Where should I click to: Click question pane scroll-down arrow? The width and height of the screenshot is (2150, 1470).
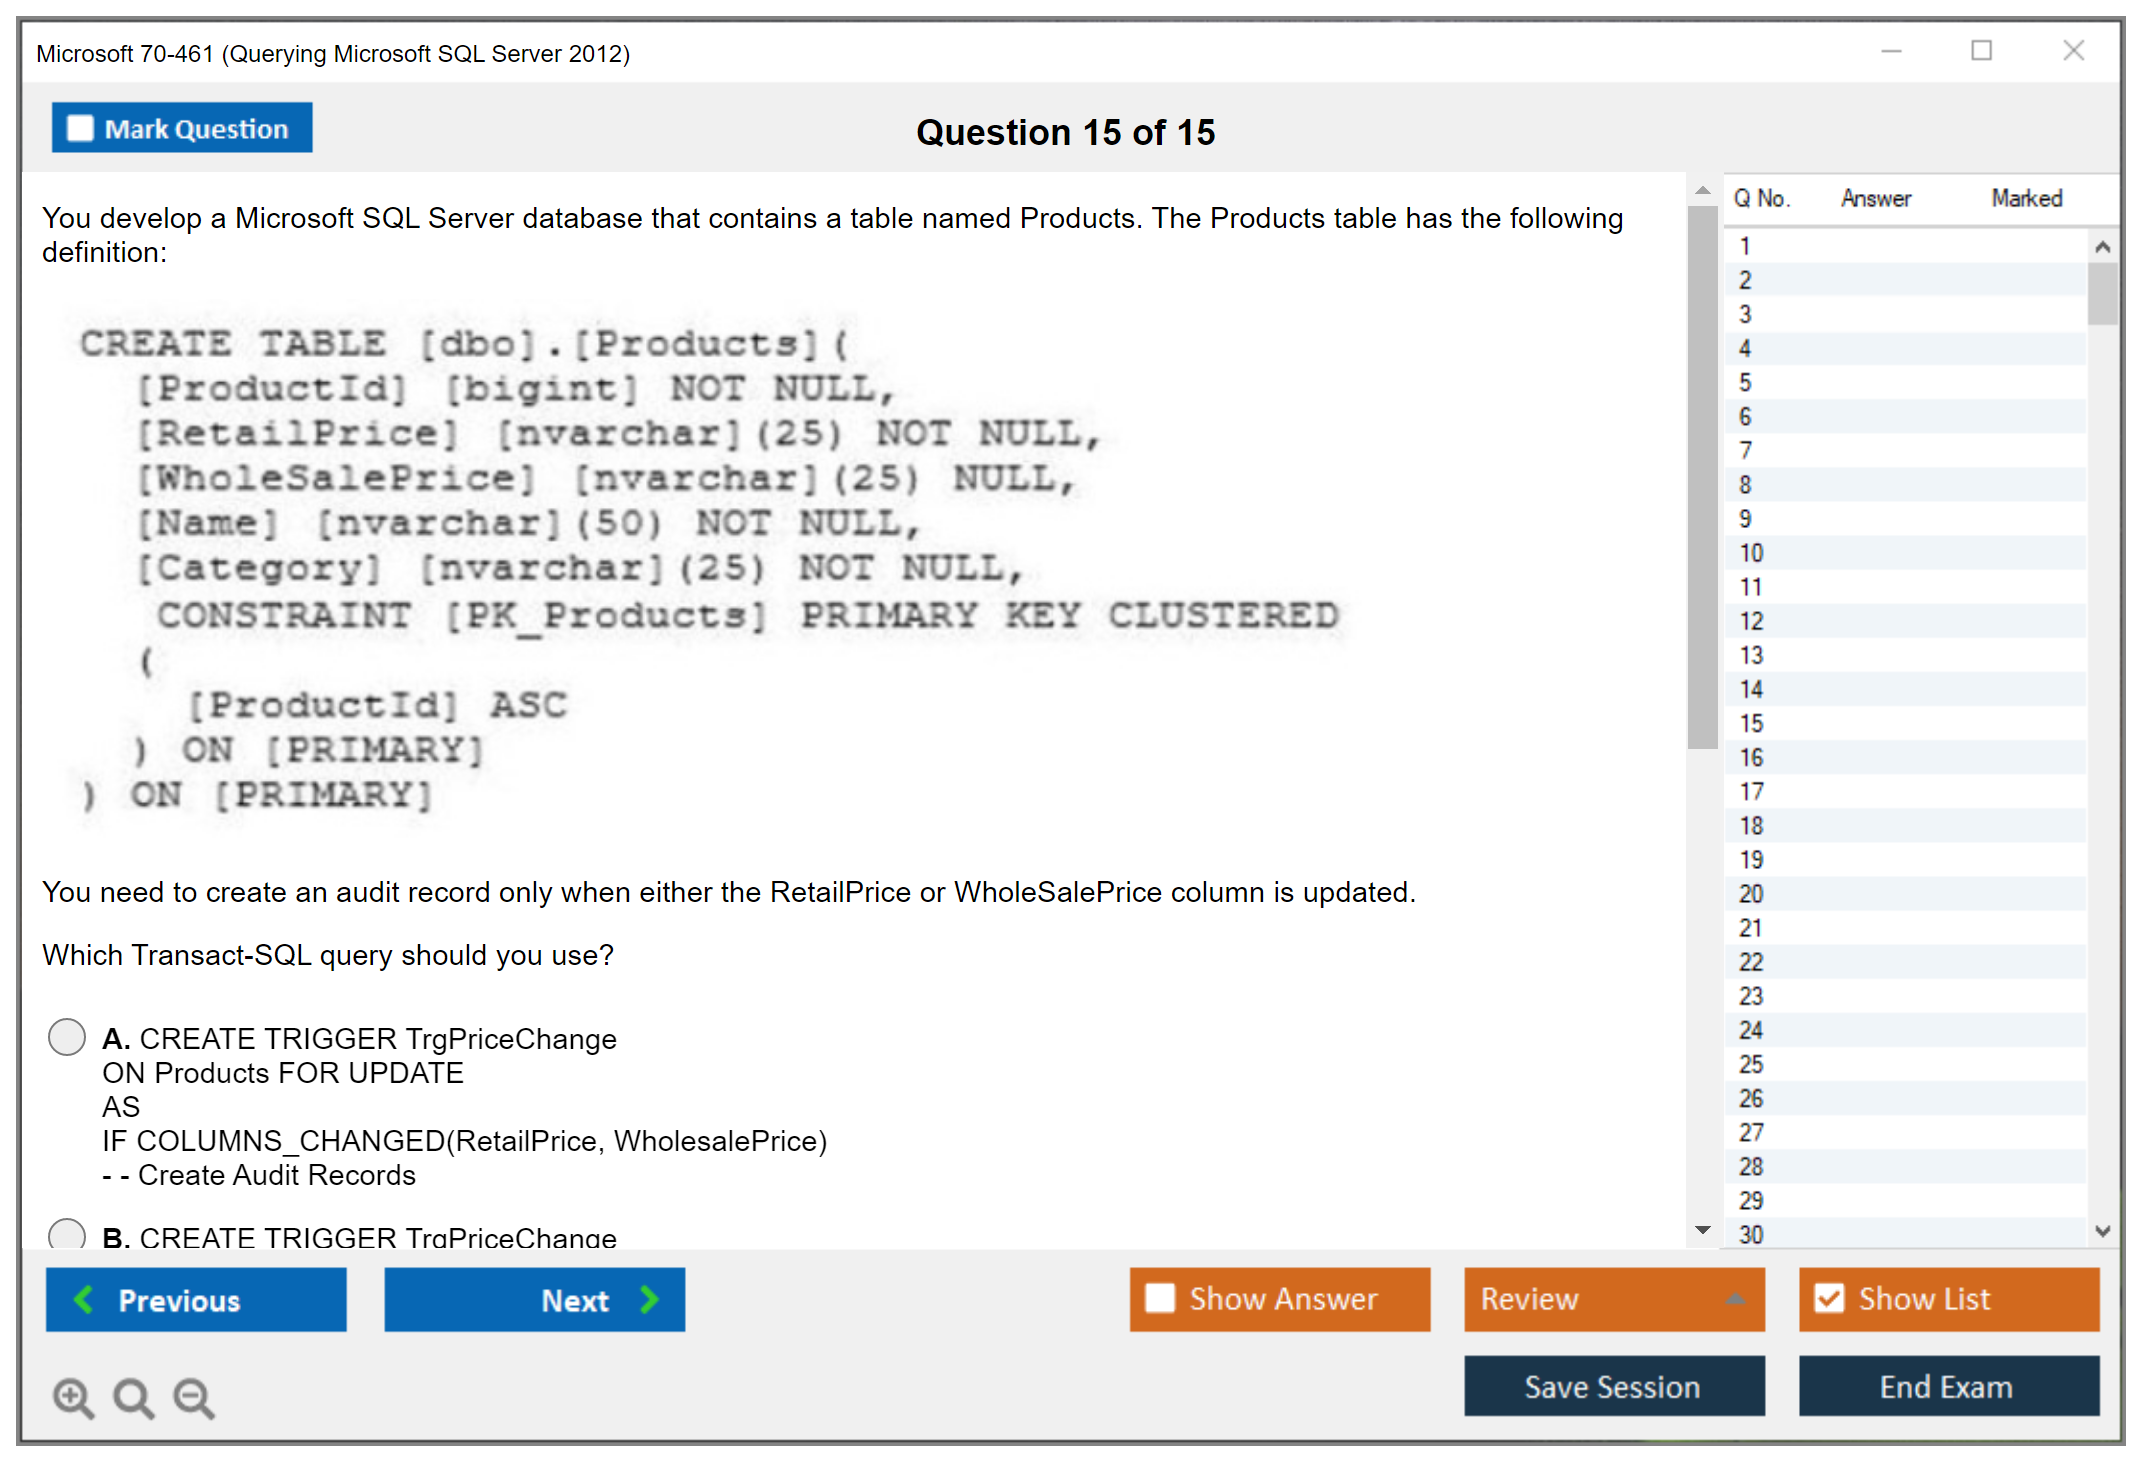pyautogui.click(x=1702, y=1230)
